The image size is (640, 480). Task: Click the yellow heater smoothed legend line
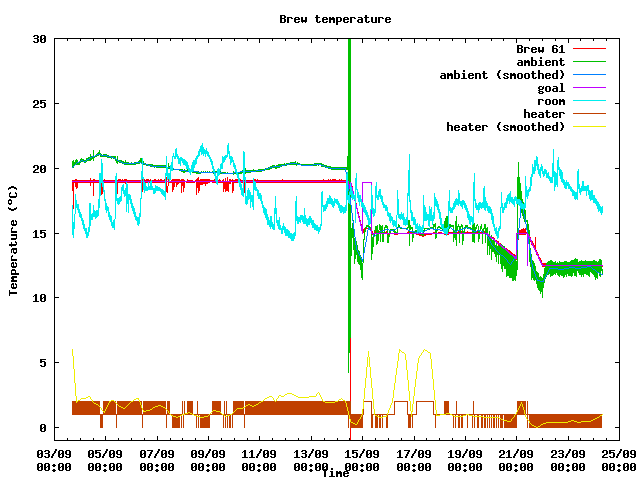(589, 127)
